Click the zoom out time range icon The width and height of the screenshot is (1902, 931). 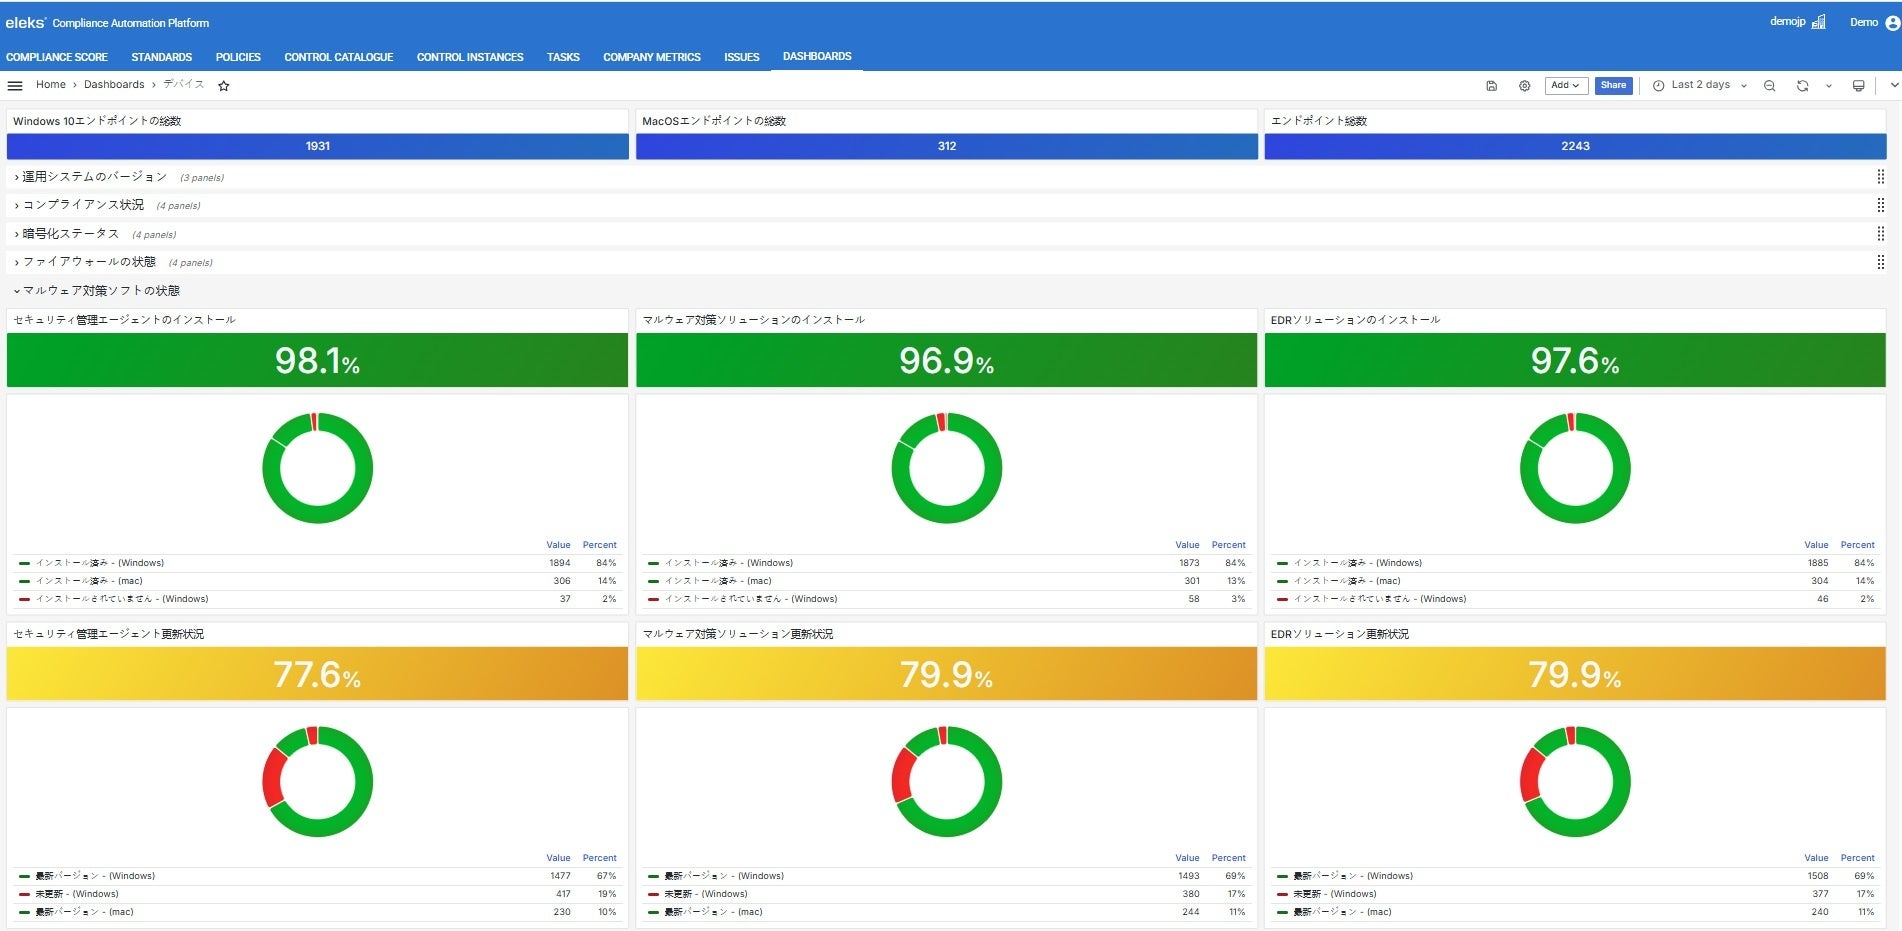coord(1769,86)
